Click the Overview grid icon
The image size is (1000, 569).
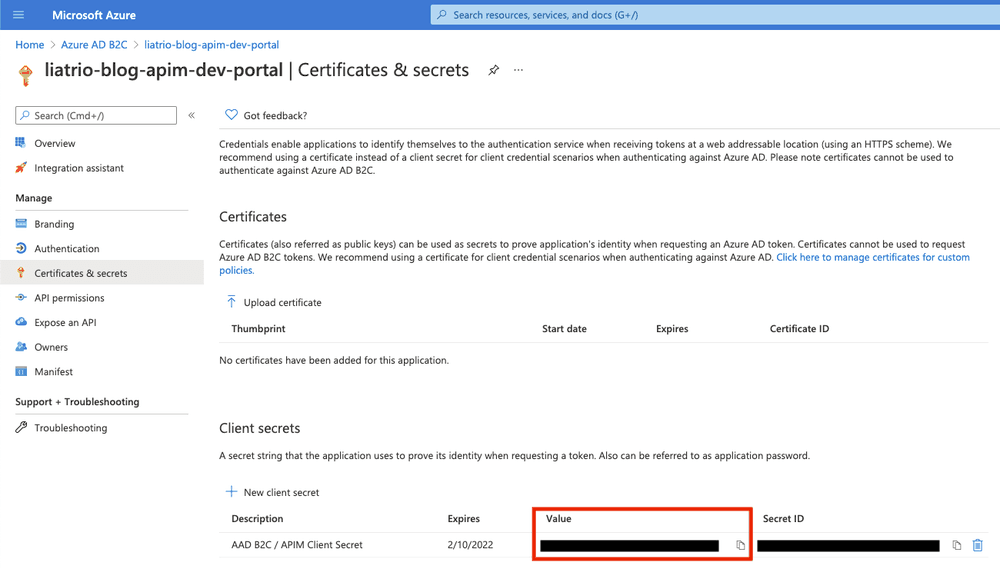21,143
